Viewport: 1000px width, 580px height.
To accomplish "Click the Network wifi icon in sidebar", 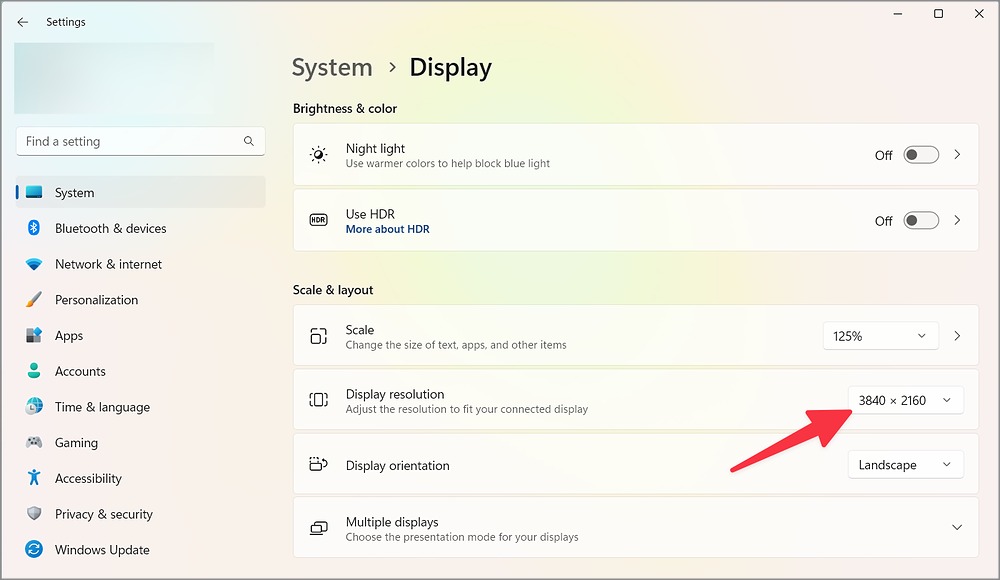I will pos(34,264).
